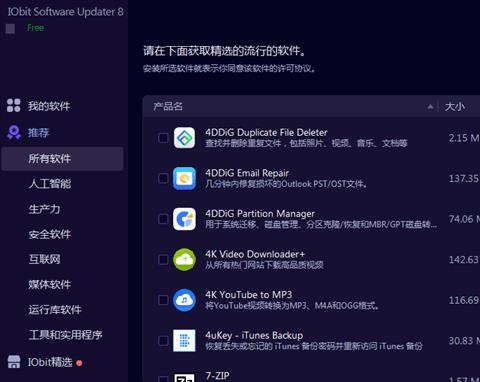Click the 74.06 size value

click(x=464, y=219)
